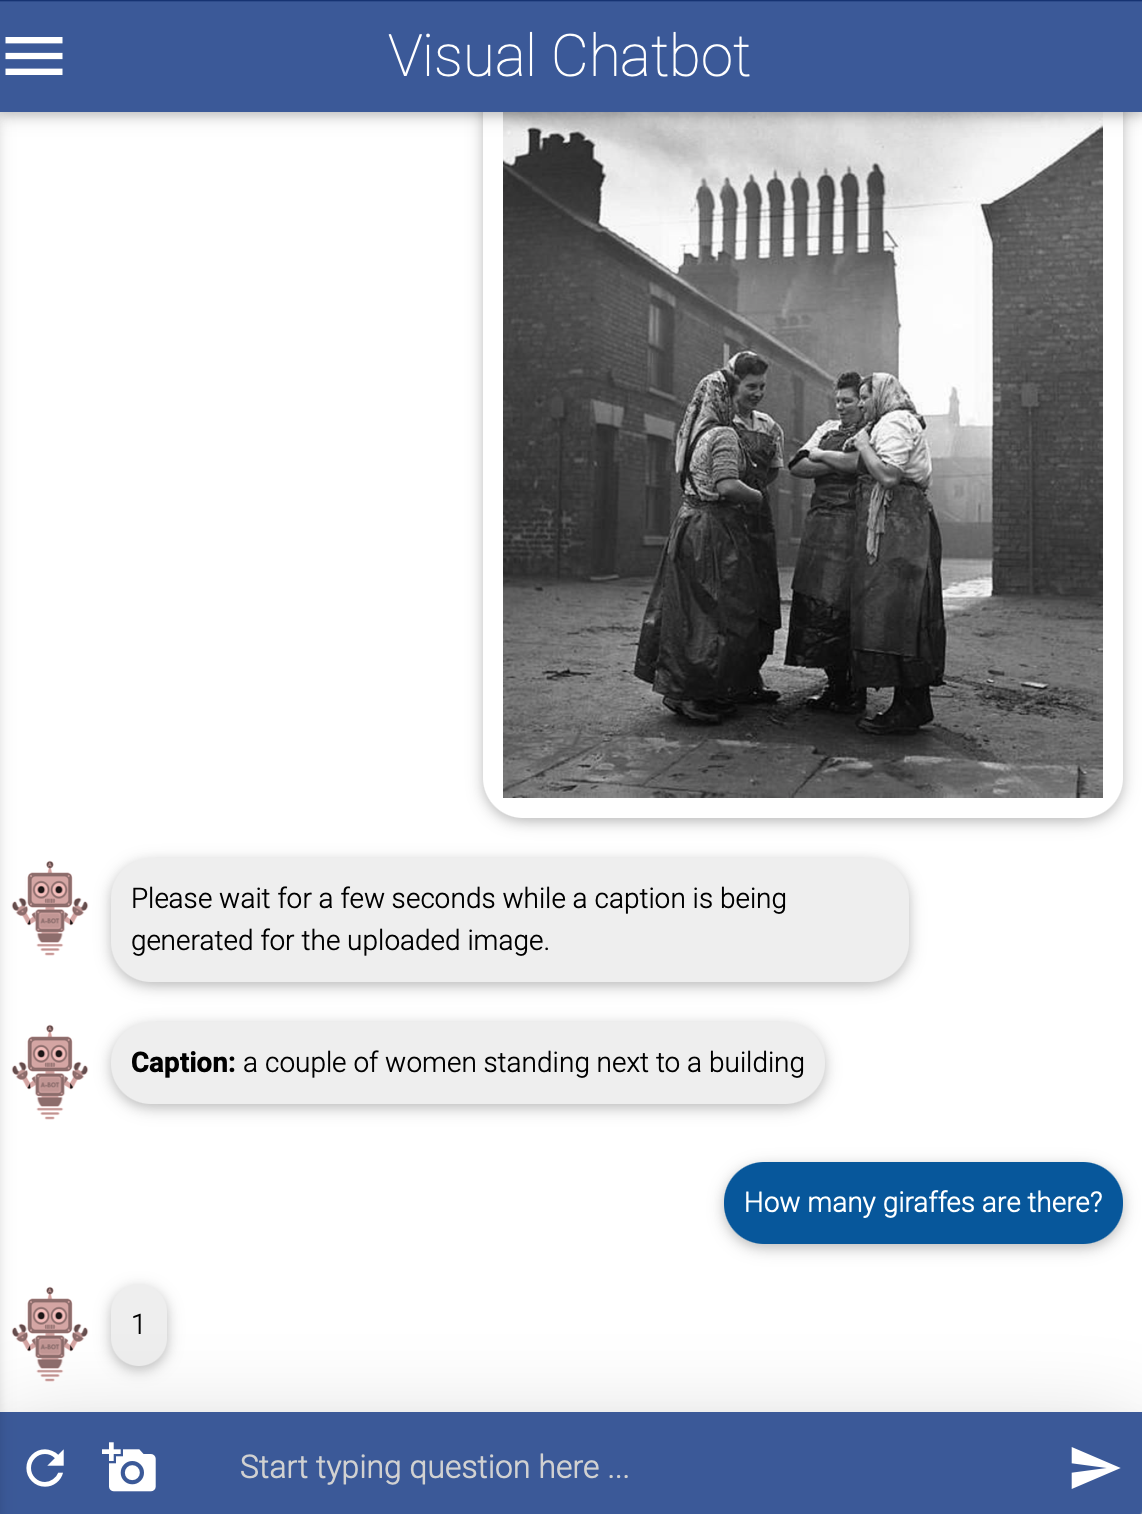Screen dimensions: 1142x1514
Task: Click the white frame around the uploaded image
Action: tap(803, 808)
